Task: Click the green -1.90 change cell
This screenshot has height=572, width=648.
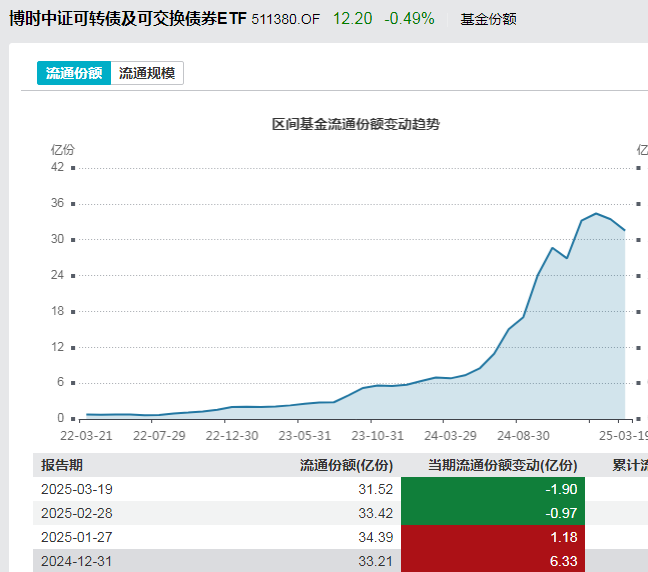Action: click(x=492, y=489)
